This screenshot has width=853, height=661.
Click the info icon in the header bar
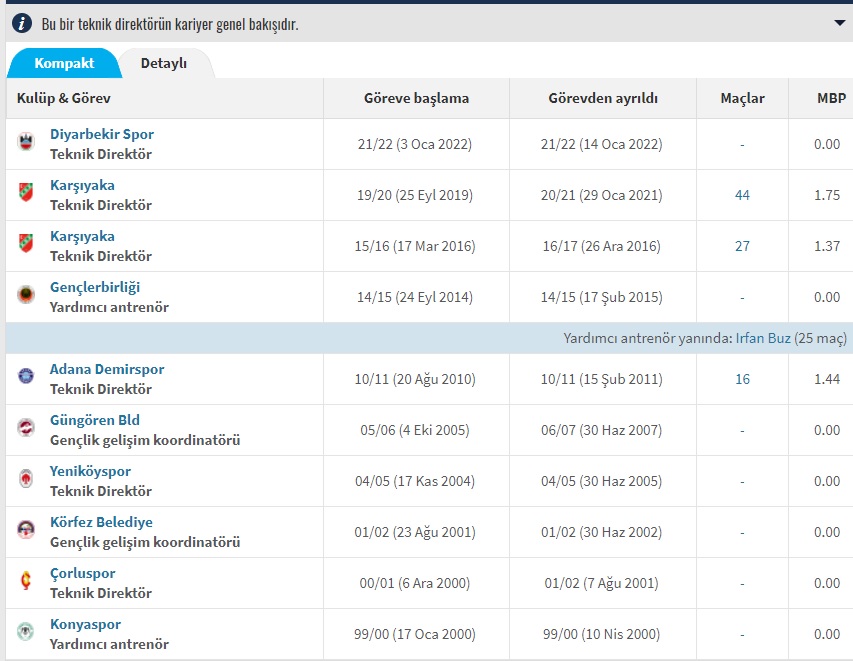click(22, 23)
